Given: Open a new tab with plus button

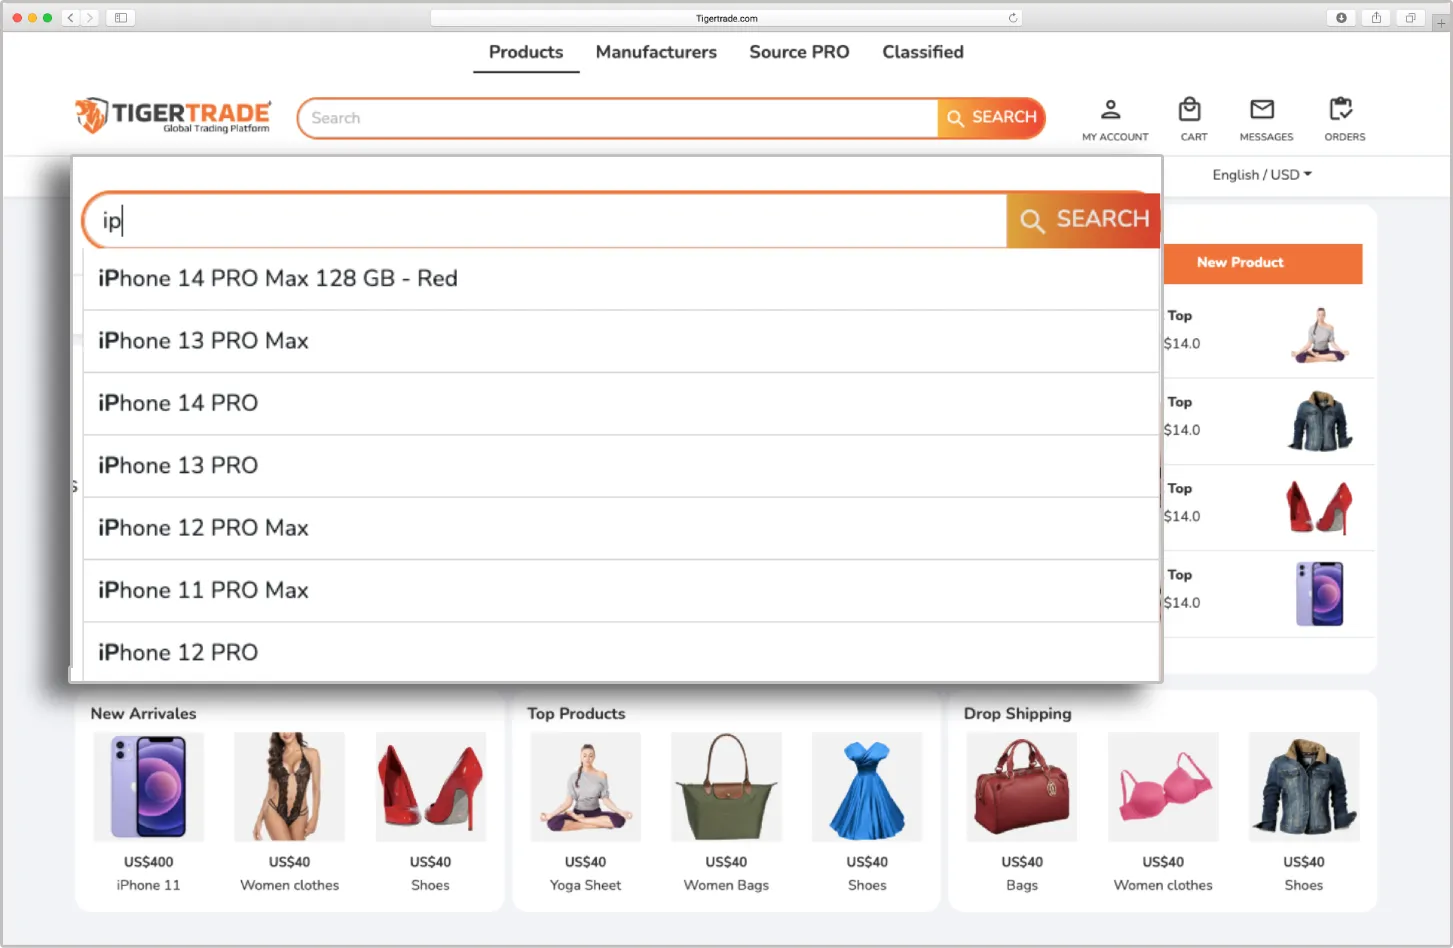Looking at the screenshot, I should (1441, 22).
